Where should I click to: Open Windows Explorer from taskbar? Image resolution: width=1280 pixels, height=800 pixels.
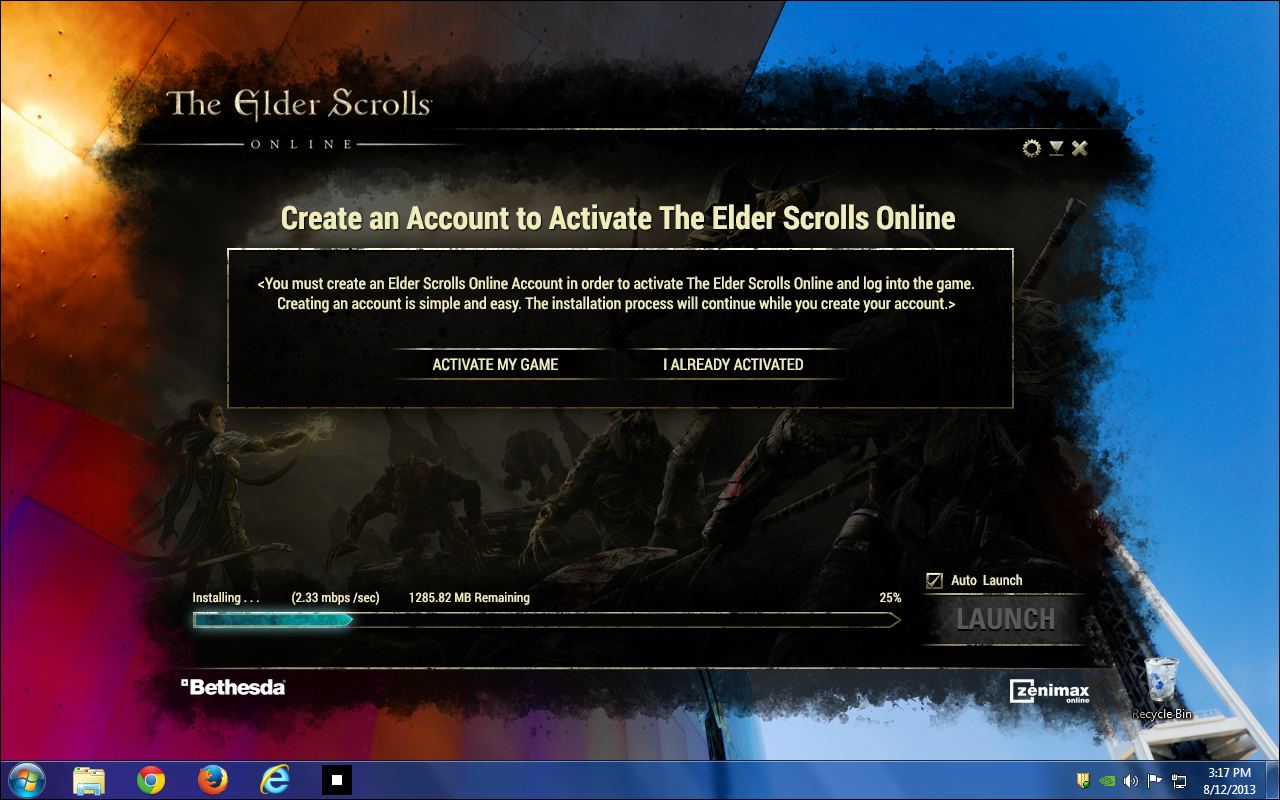click(89, 780)
